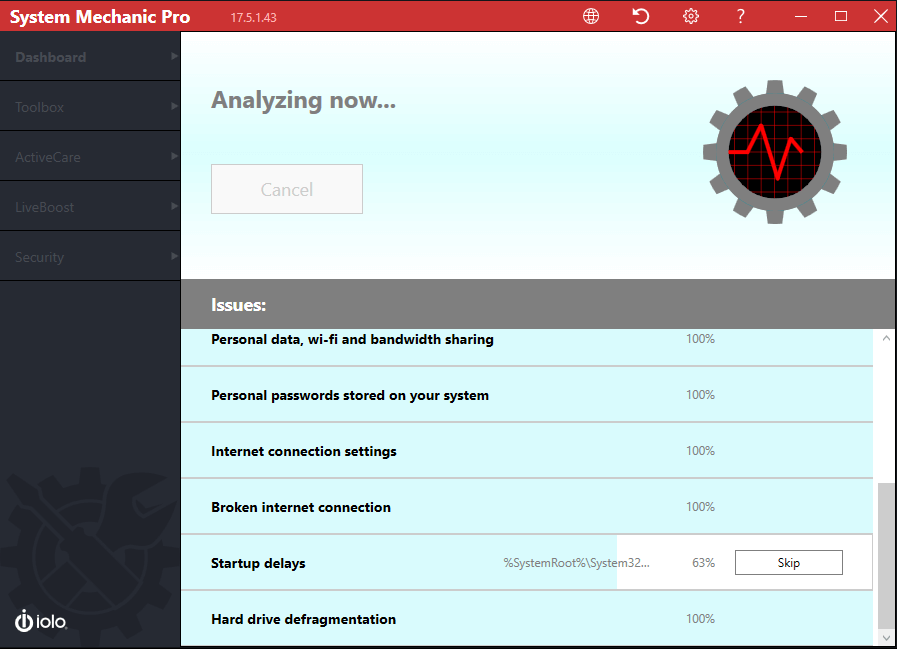Screen dimensions: 897x649
Task: Open settings gear in title bar
Action: [x=690, y=16]
